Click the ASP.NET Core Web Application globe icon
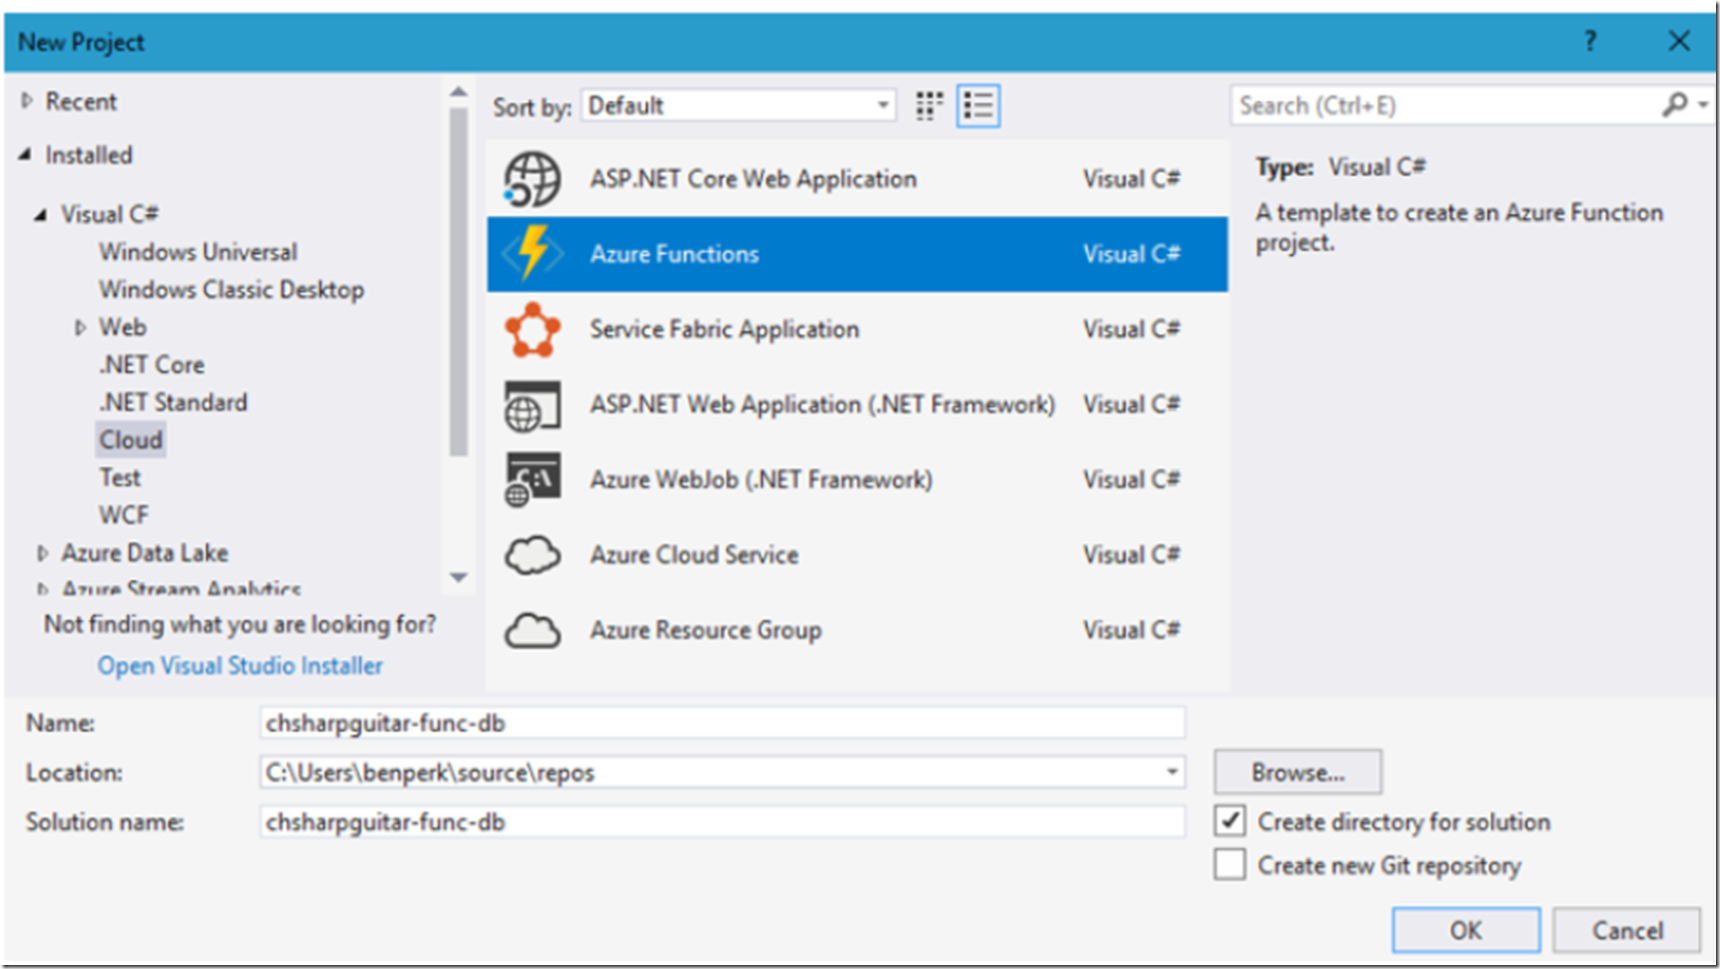 [x=532, y=179]
